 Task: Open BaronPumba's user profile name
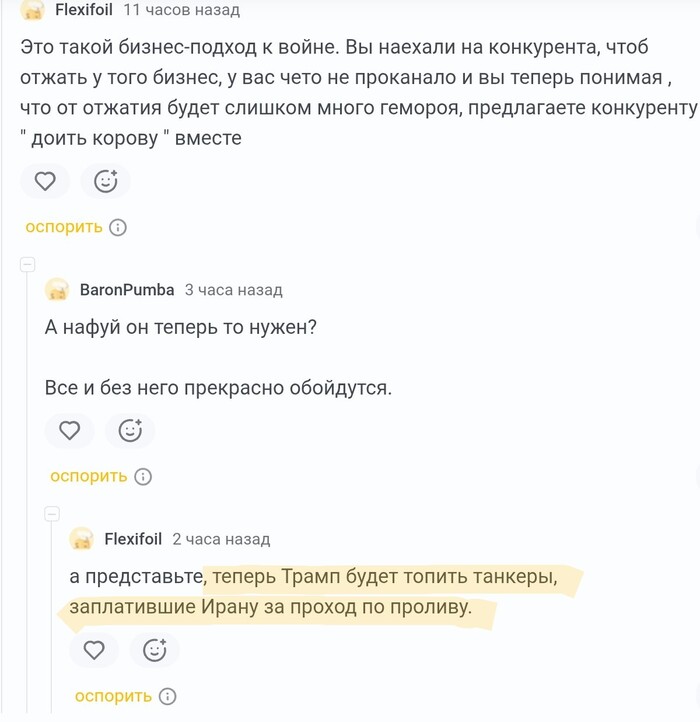click(x=127, y=290)
